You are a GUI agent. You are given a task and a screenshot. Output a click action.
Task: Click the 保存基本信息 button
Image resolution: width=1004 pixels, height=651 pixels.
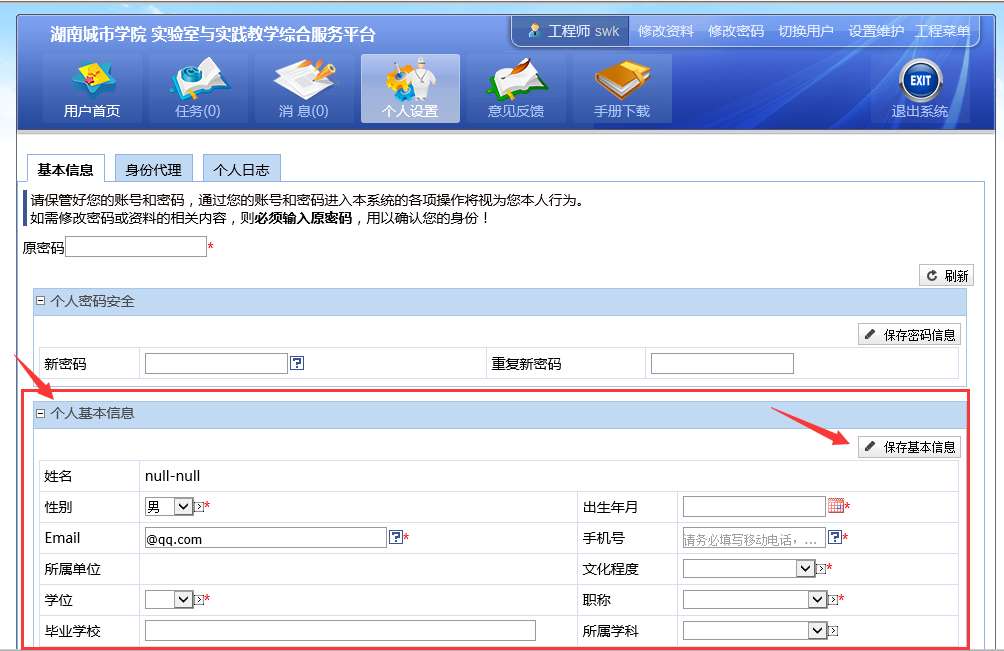point(909,447)
